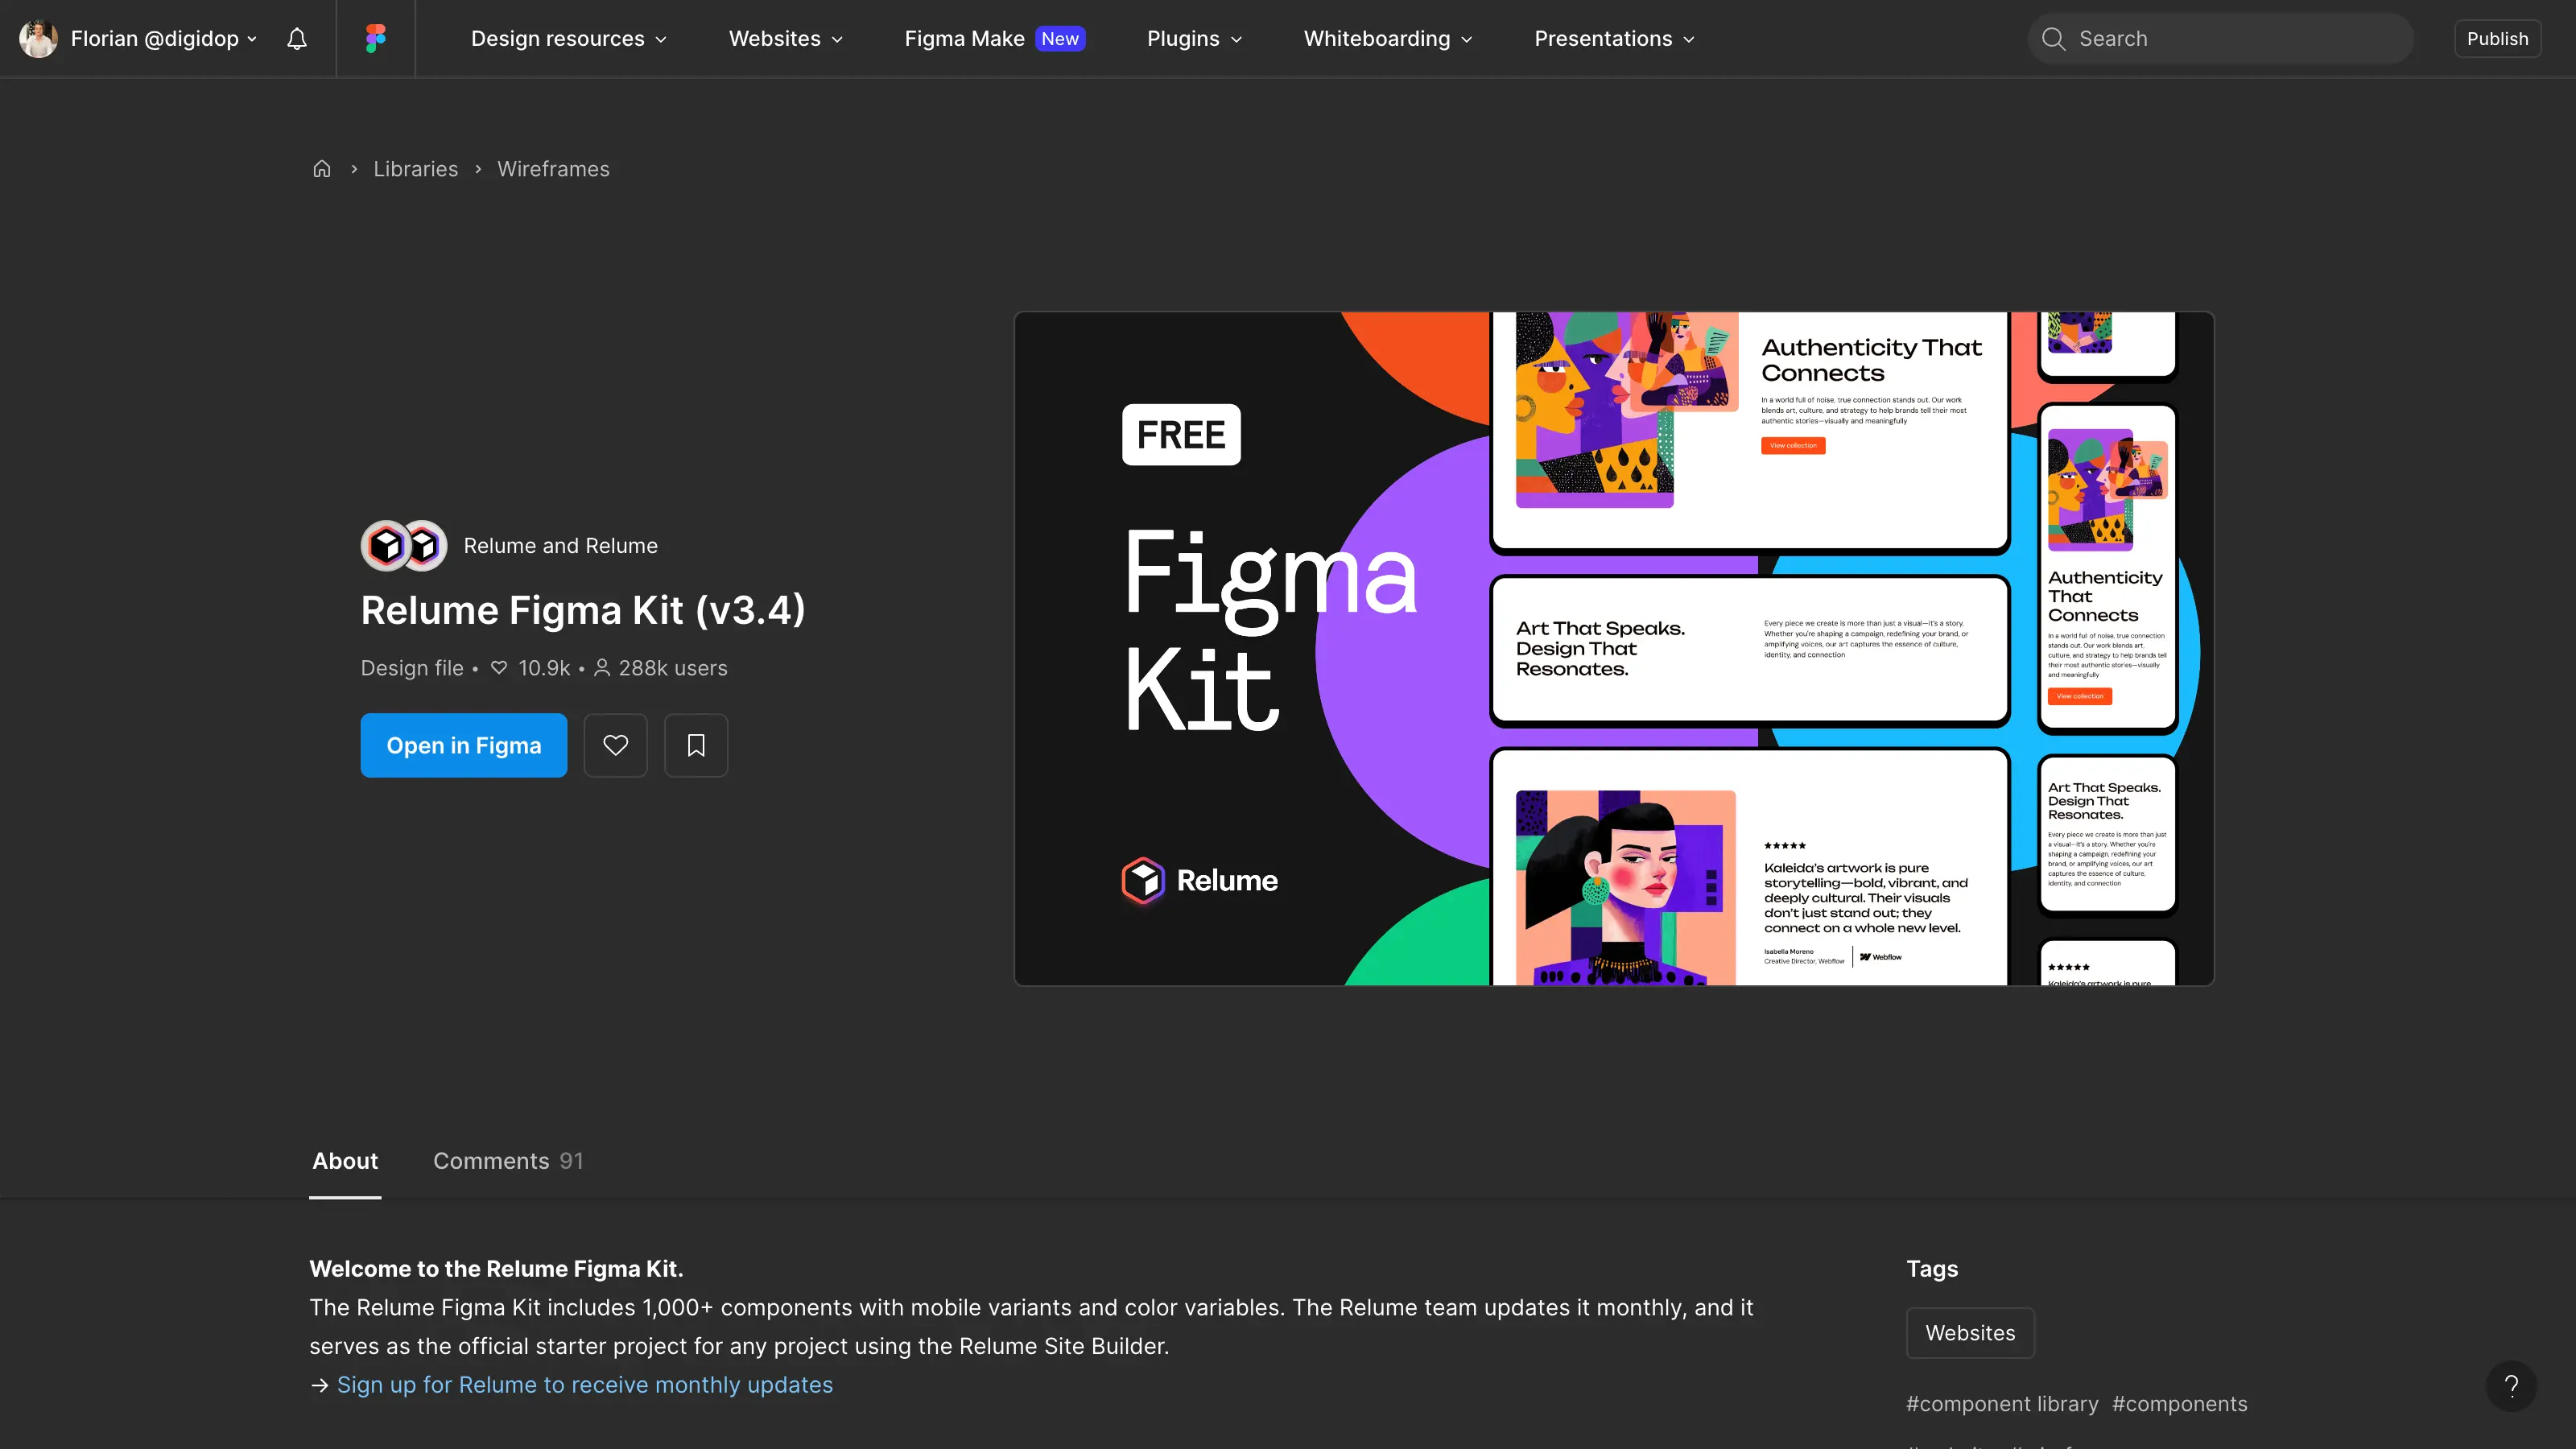The height and width of the screenshot is (1449, 2576).
Task: Click the Figma logo icon
Action: 375,39
